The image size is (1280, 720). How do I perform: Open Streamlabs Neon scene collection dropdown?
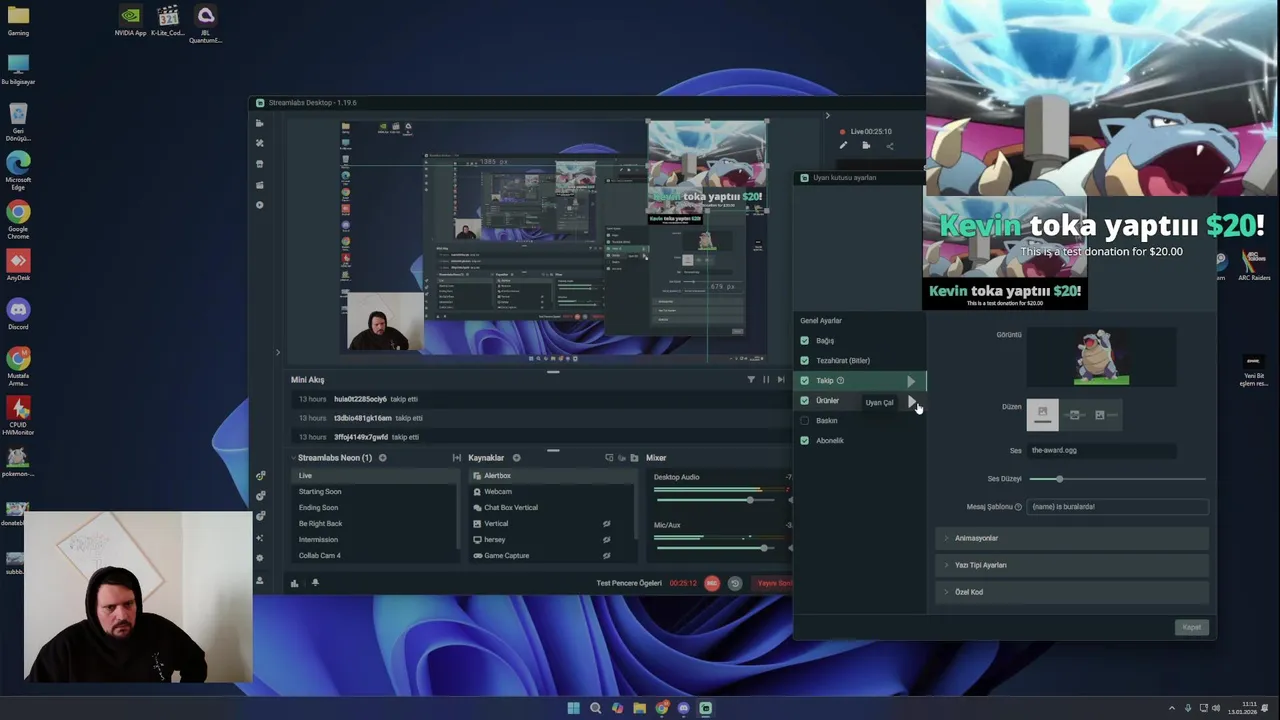[334, 458]
